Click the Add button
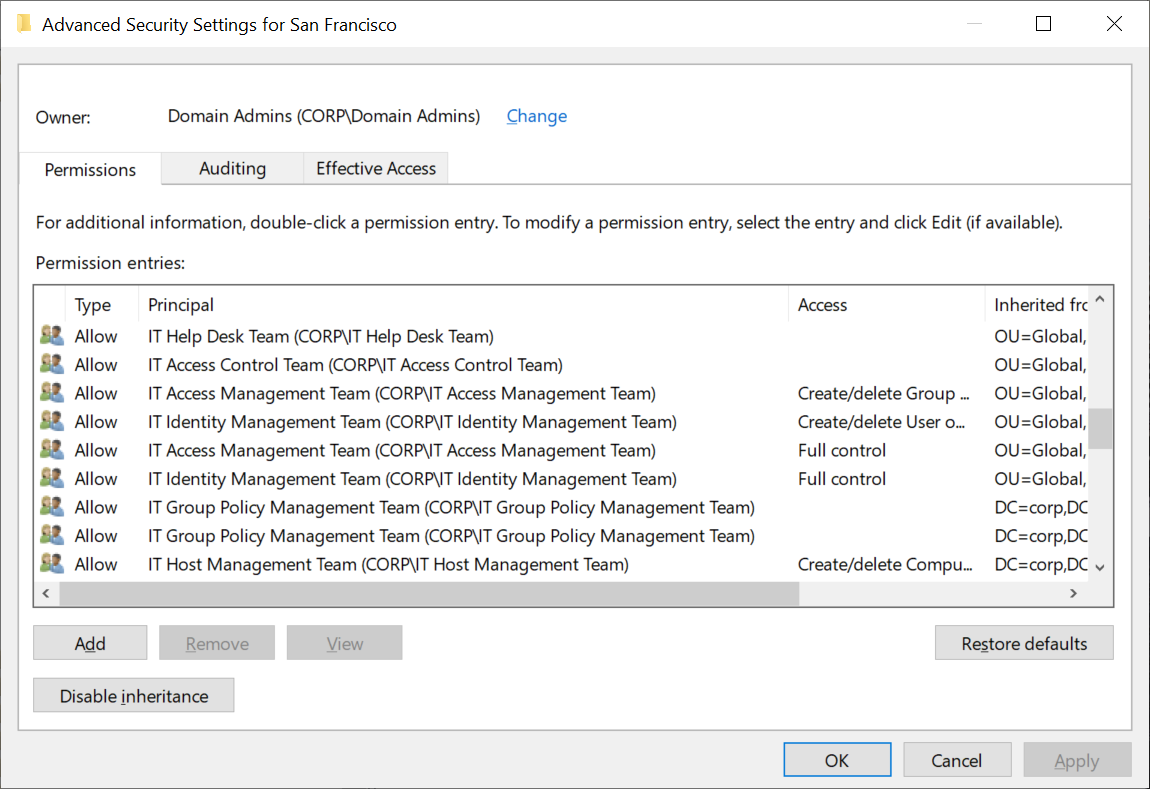Image resolution: width=1150 pixels, height=789 pixels. 90,643
